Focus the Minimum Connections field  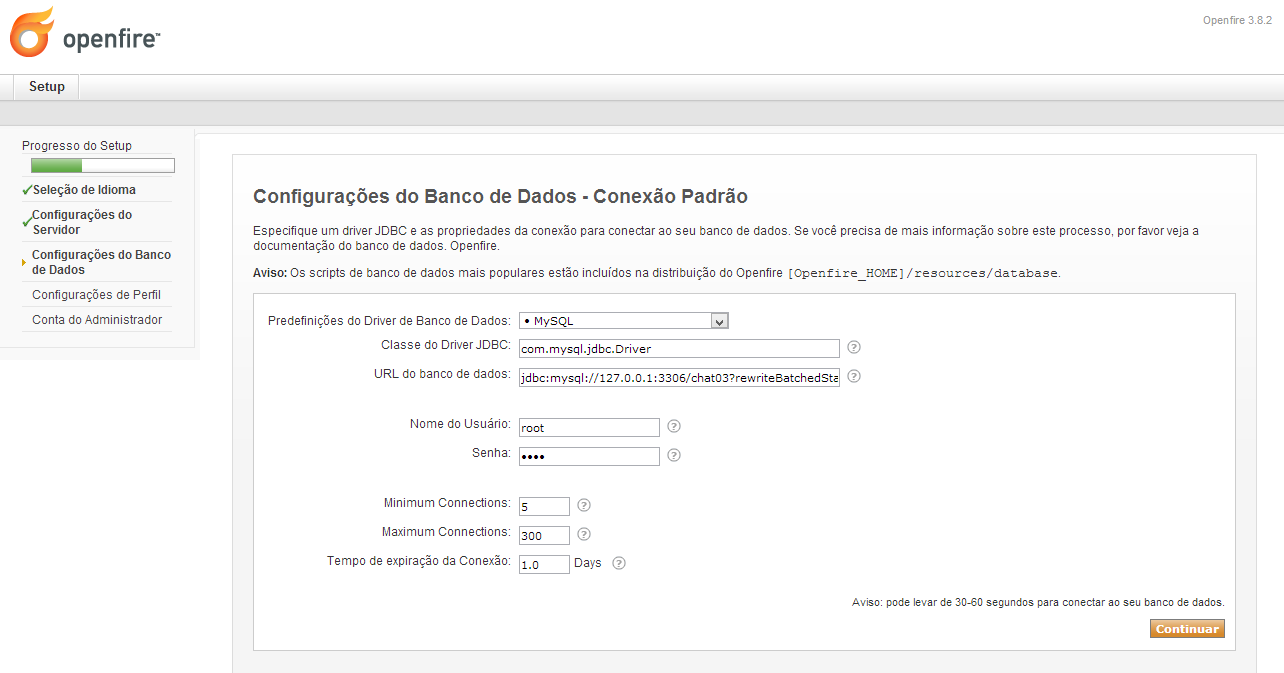tap(544, 506)
